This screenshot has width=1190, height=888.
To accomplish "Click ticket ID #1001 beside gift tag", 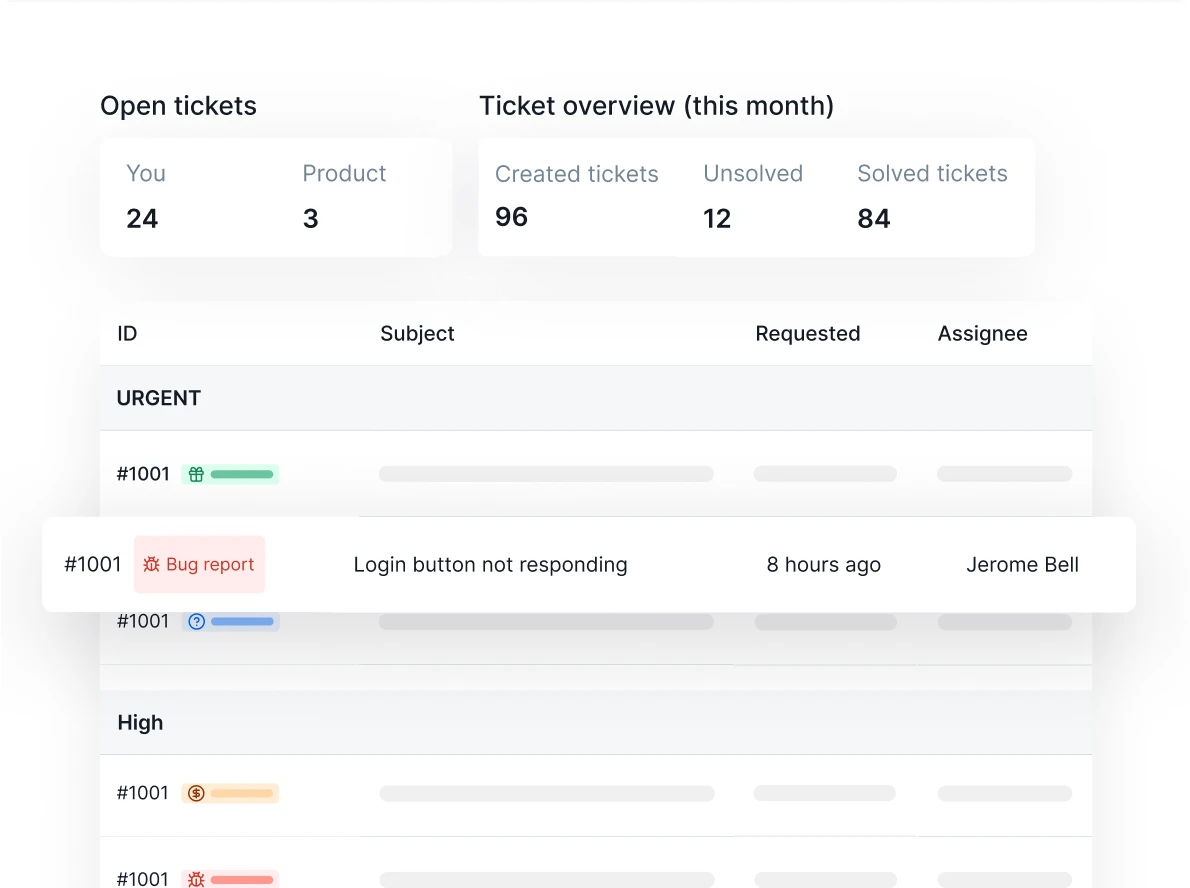I will (143, 474).
